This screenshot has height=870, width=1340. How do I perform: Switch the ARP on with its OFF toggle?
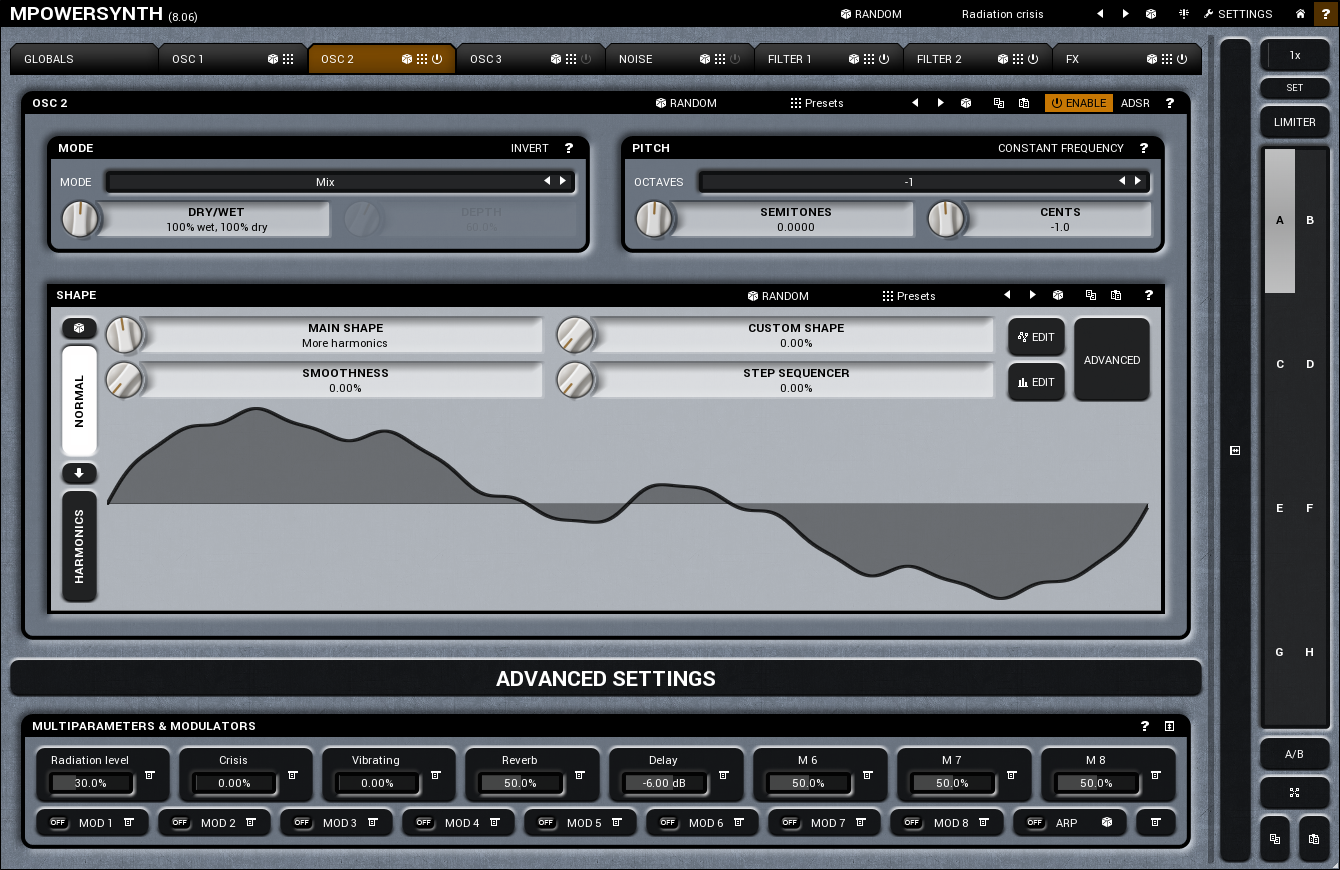coord(1034,823)
